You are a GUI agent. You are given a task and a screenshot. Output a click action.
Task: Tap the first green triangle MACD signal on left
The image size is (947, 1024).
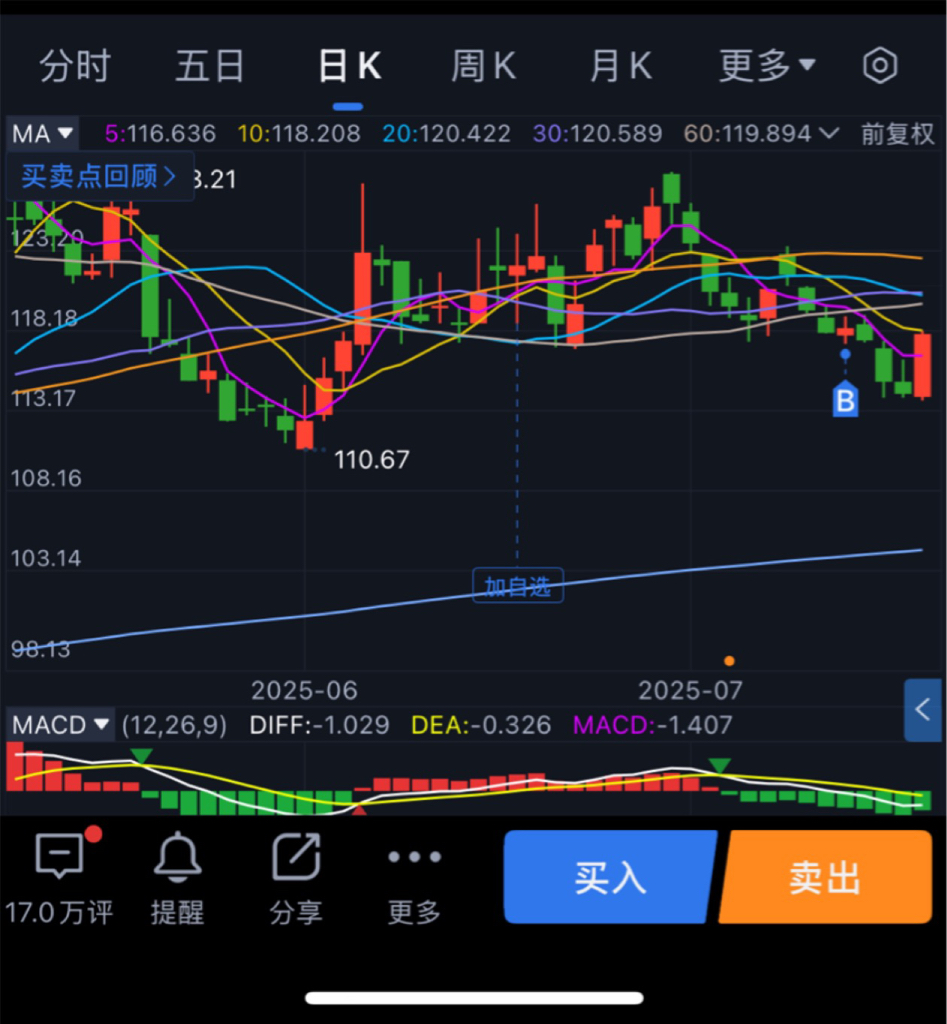click(141, 756)
